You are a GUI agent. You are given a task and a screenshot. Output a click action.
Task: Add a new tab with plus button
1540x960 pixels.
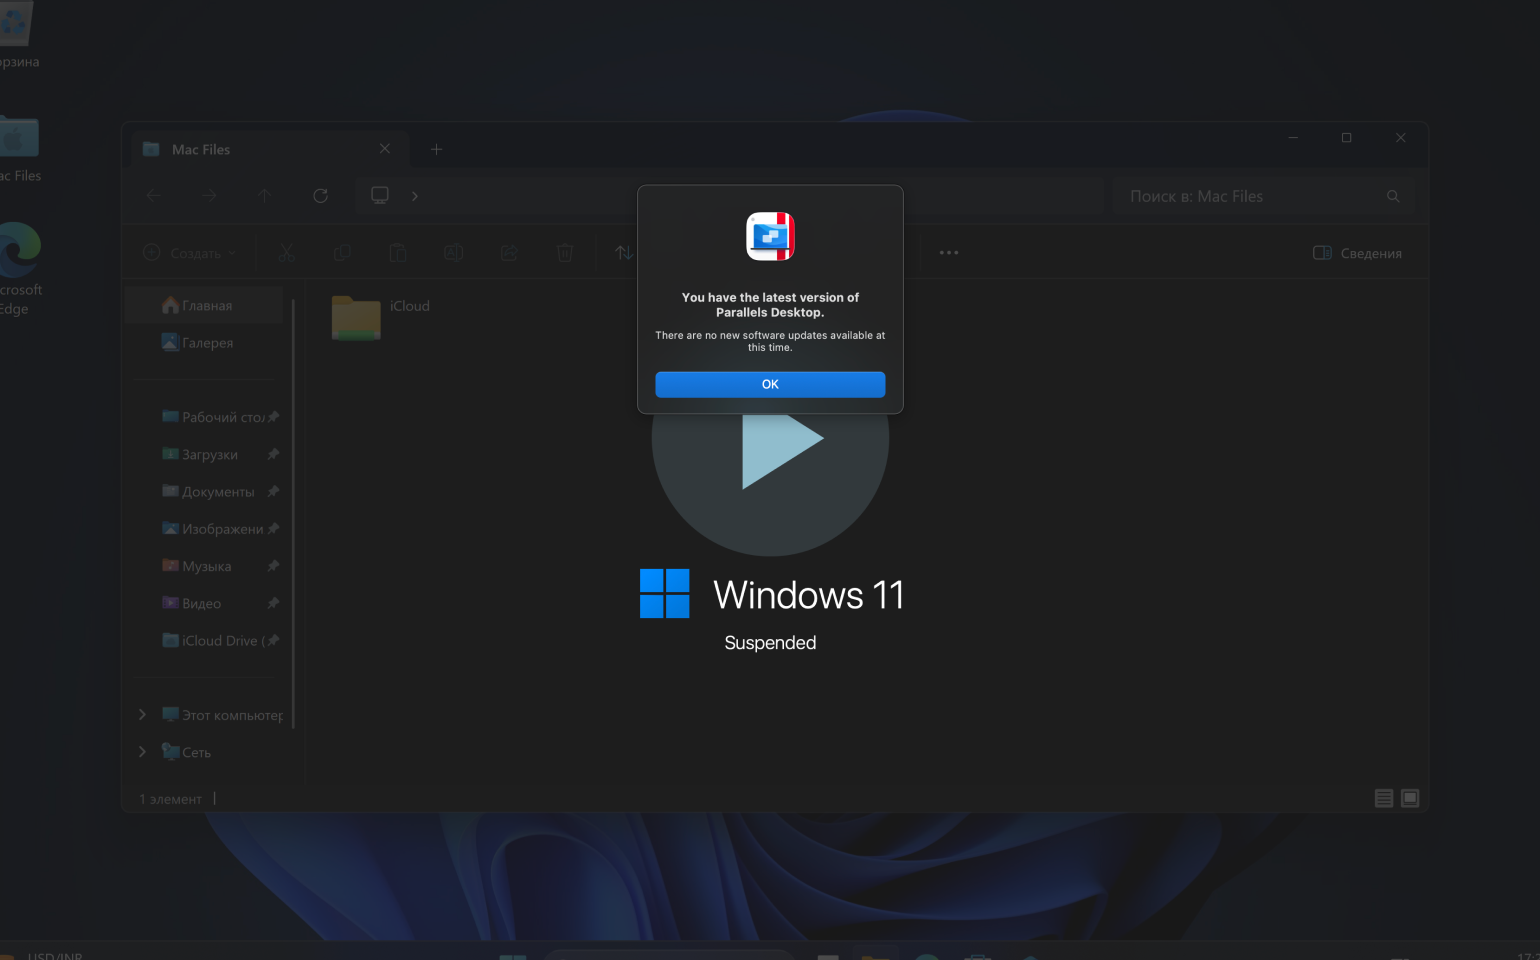pos(436,149)
